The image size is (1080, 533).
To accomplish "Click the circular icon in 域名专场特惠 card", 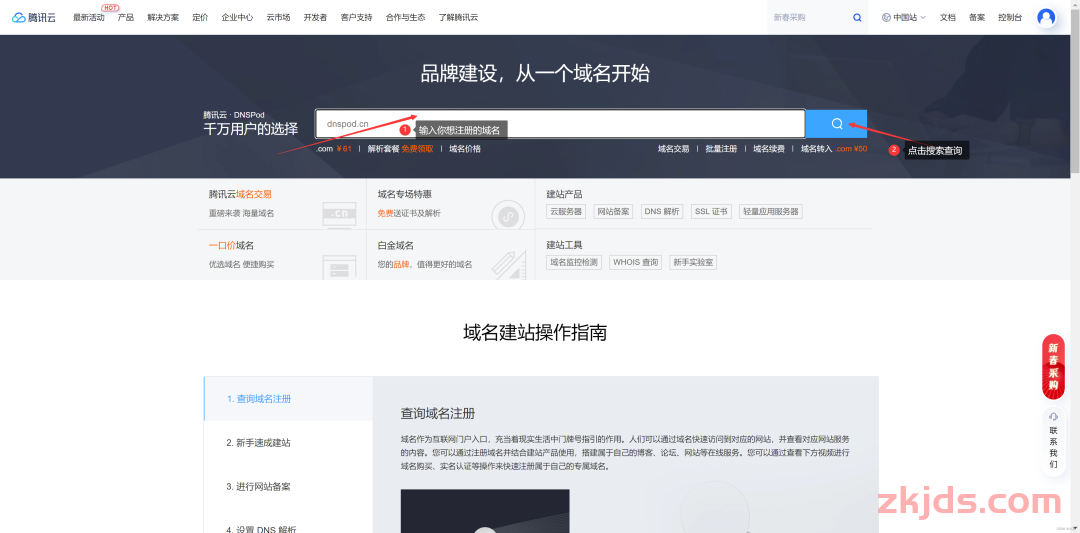I will click(x=508, y=216).
